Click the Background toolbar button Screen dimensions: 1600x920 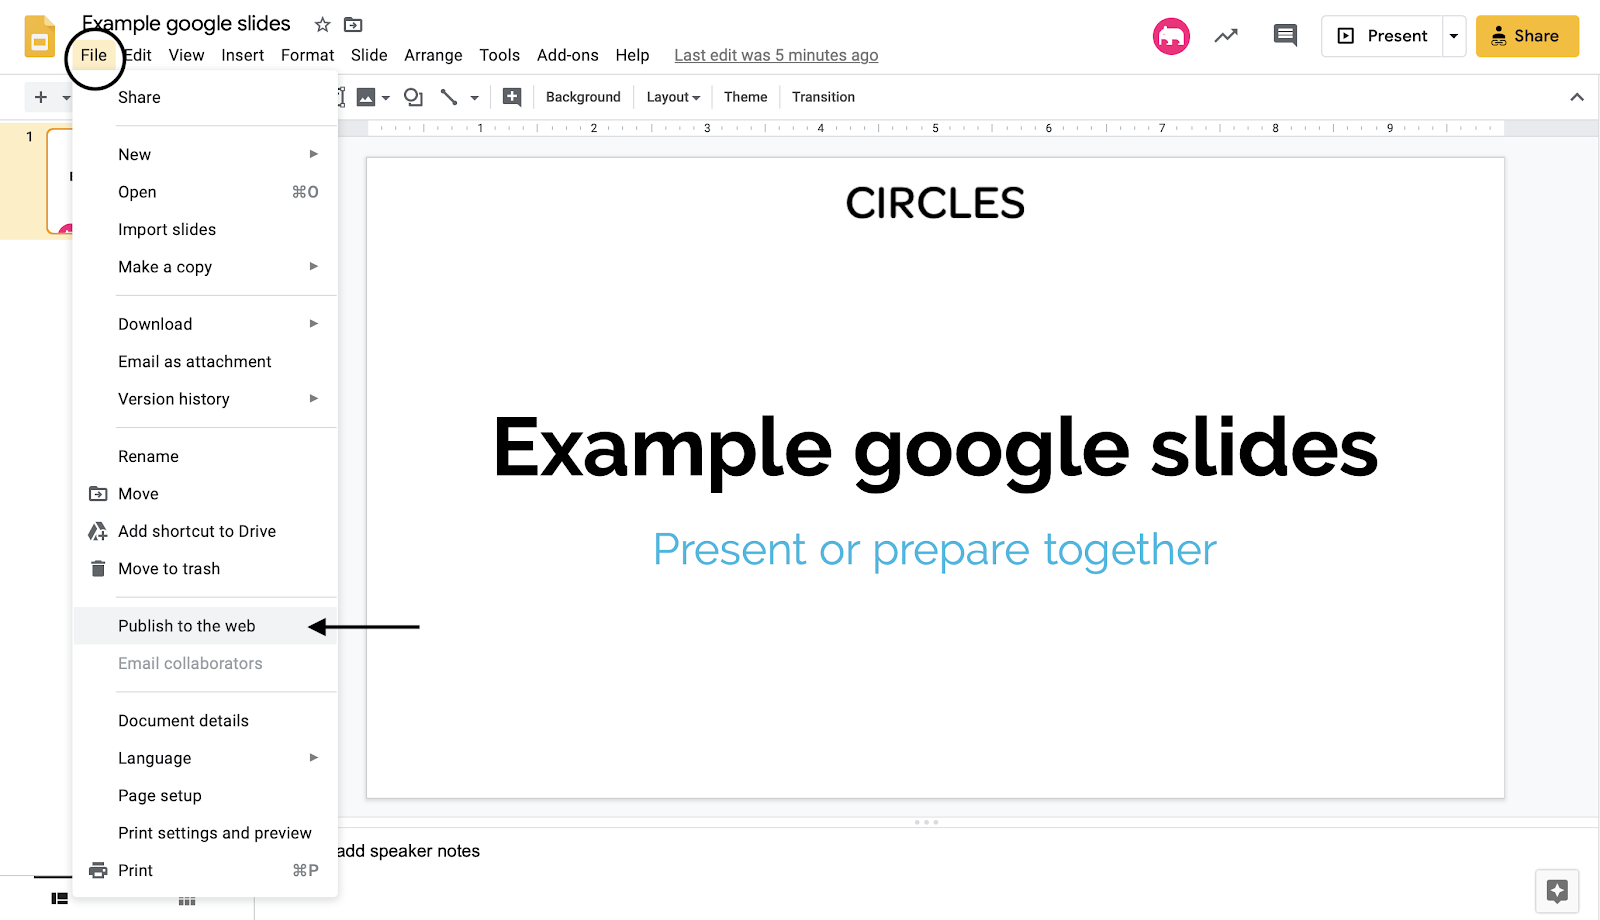(x=583, y=97)
